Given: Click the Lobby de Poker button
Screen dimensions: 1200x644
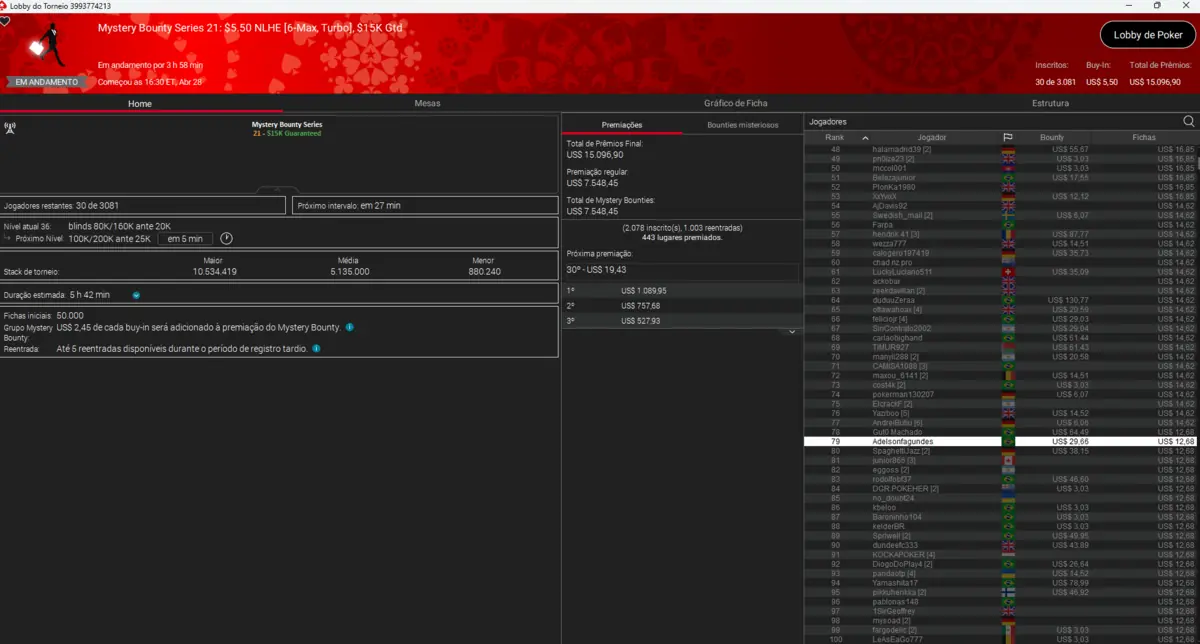Looking at the screenshot, I should pos(1148,35).
